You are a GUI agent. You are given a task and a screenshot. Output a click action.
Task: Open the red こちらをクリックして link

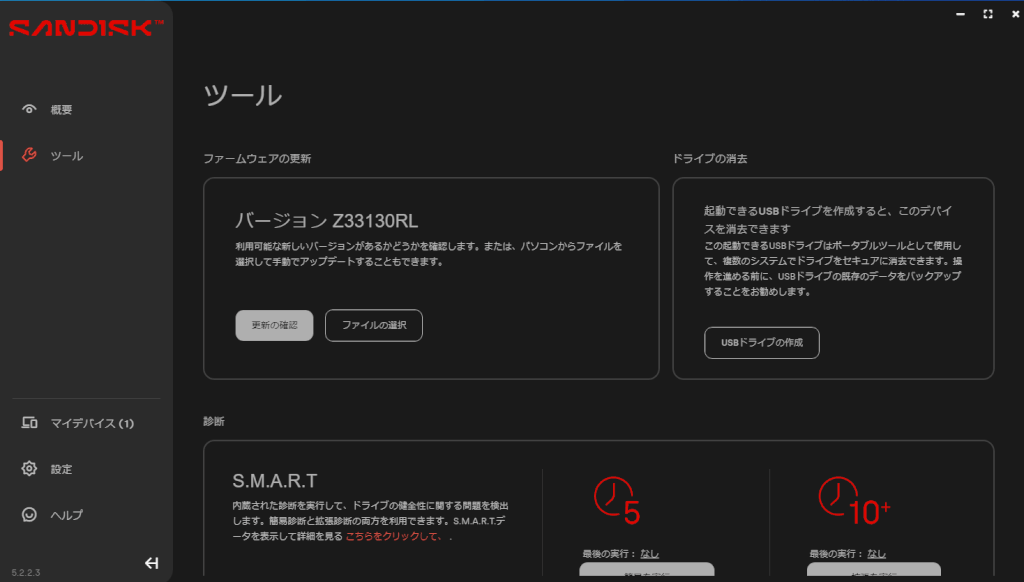click(393, 536)
